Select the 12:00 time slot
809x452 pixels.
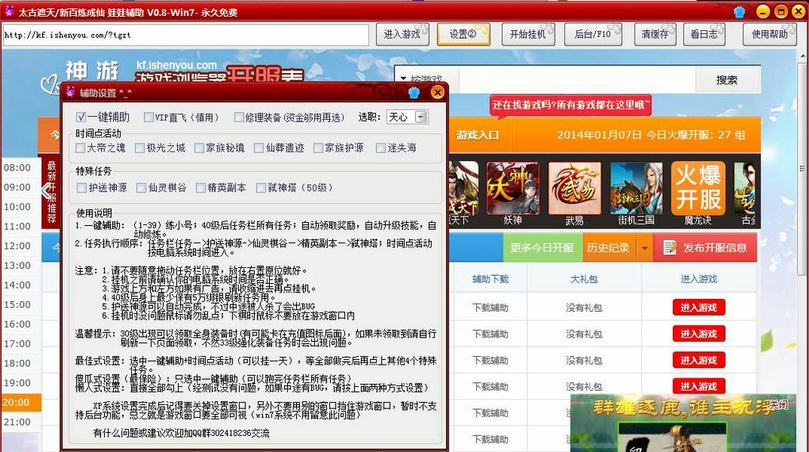pyautogui.click(x=18, y=246)
